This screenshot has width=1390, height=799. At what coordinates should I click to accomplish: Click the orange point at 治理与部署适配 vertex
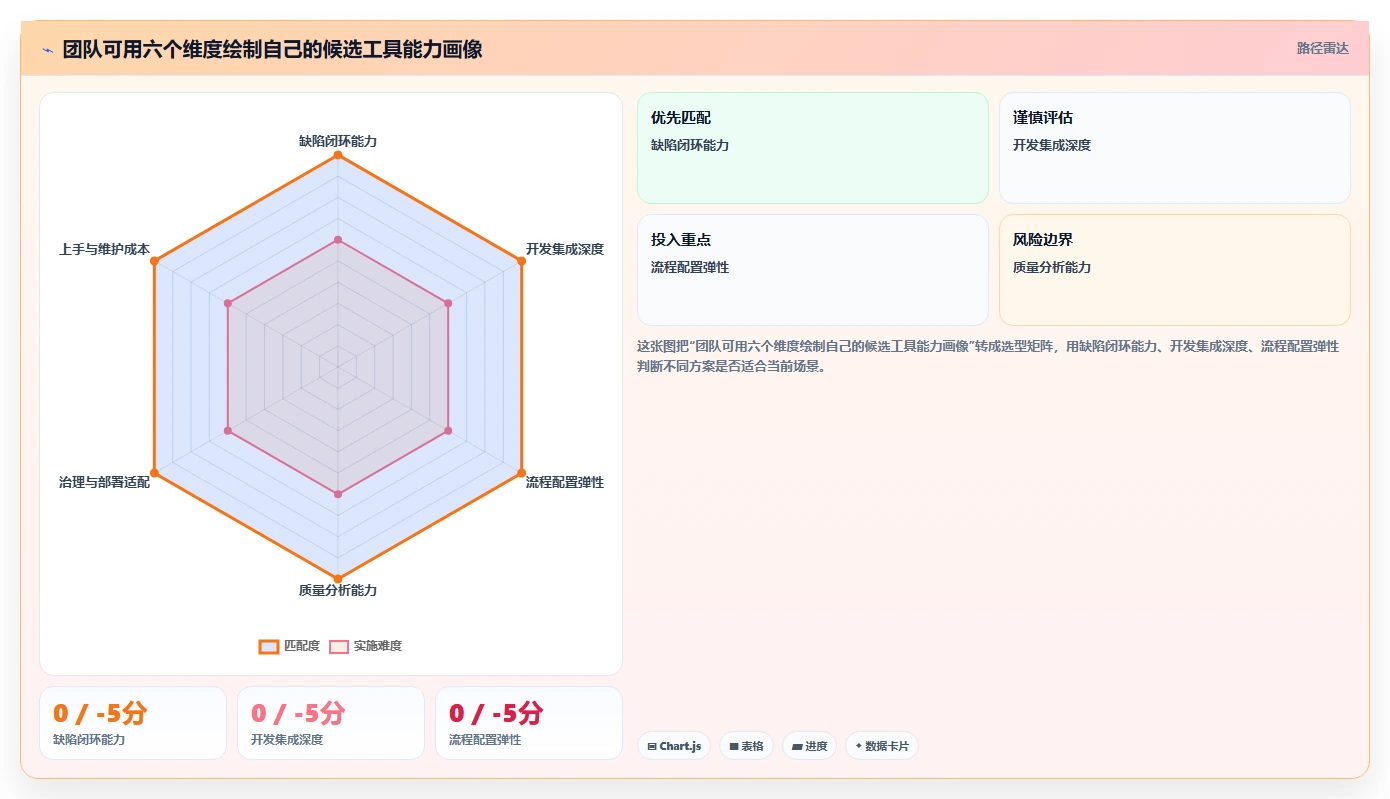click(x=154, y=472)
